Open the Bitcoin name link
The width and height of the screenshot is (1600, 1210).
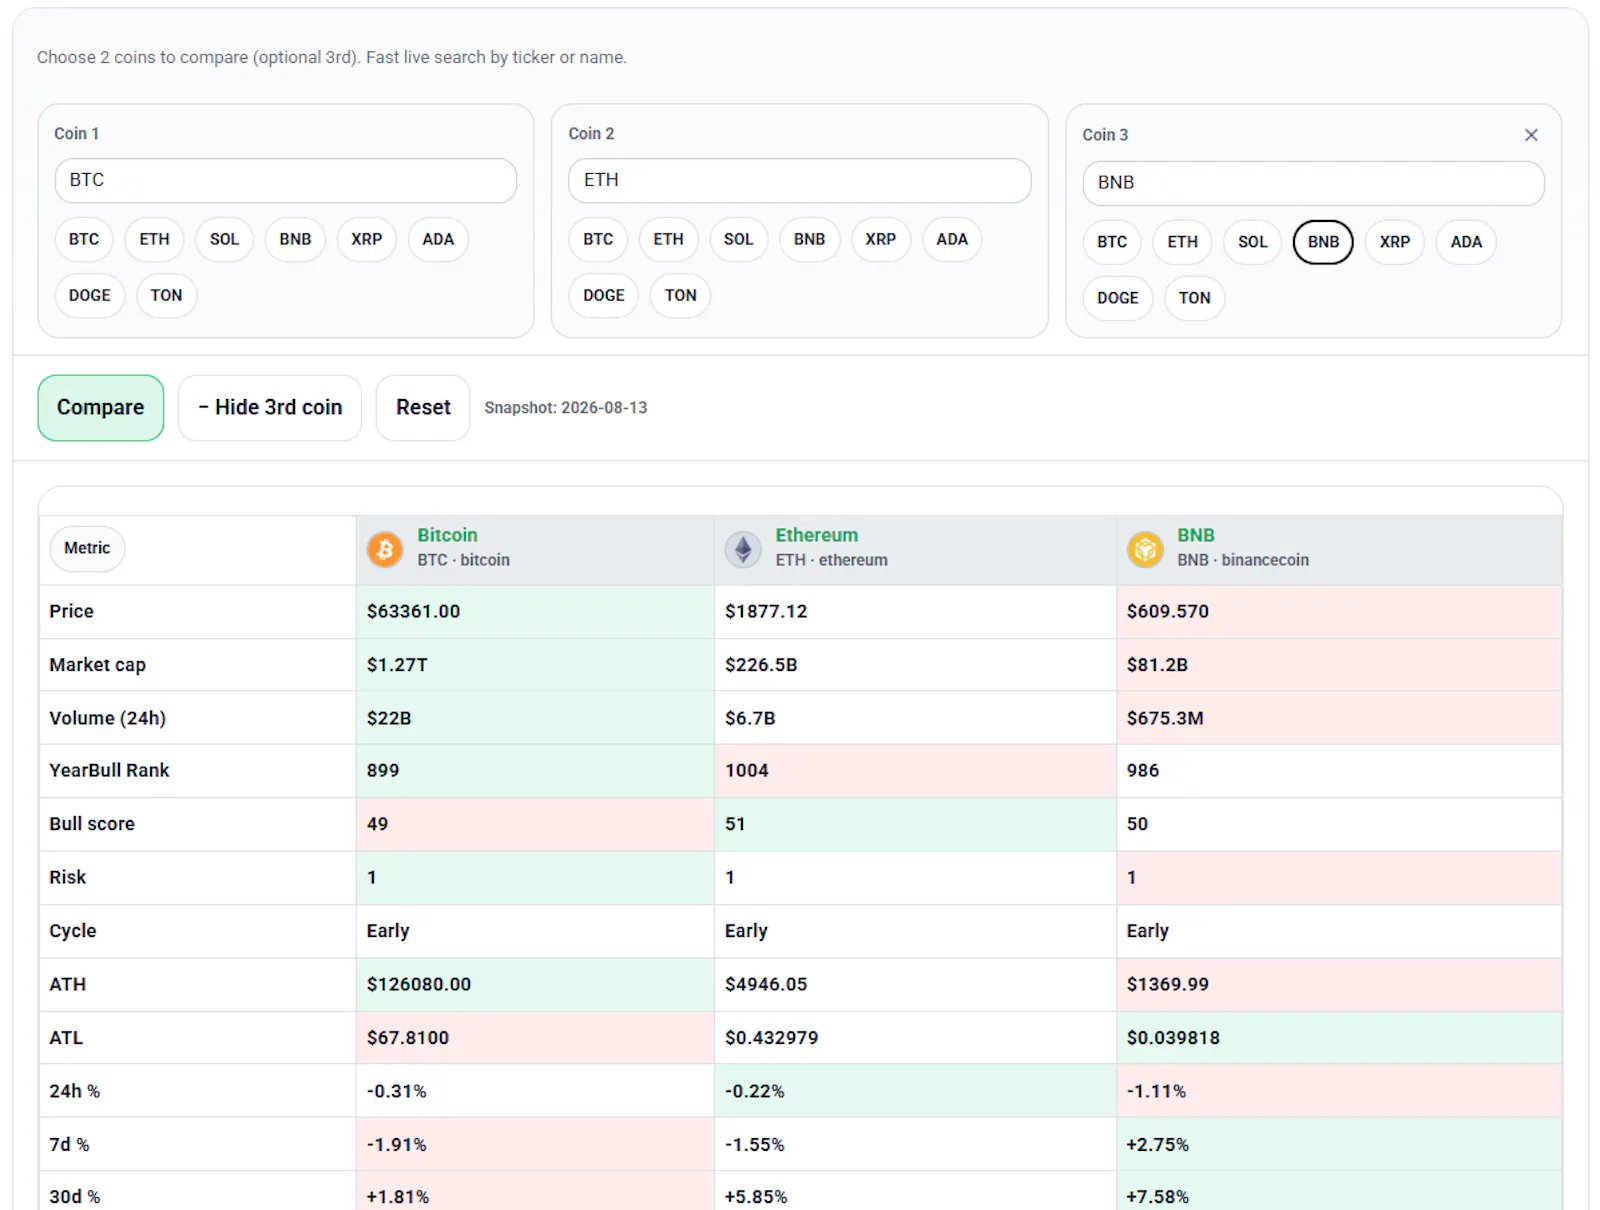(x=447, y=535)
